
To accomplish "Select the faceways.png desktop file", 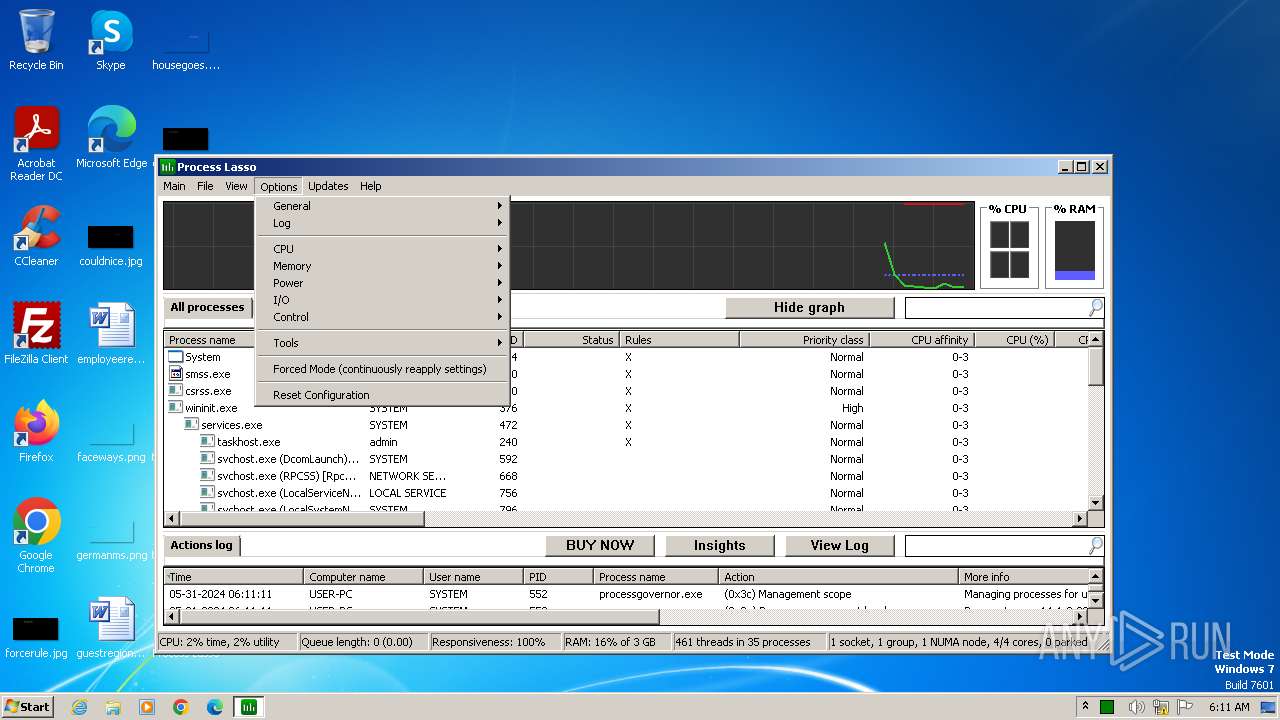I will [x=111, y=442].
